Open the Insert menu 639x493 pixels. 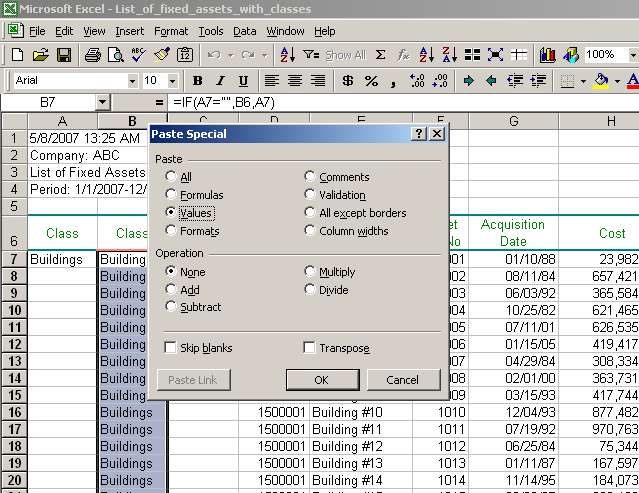130,31
